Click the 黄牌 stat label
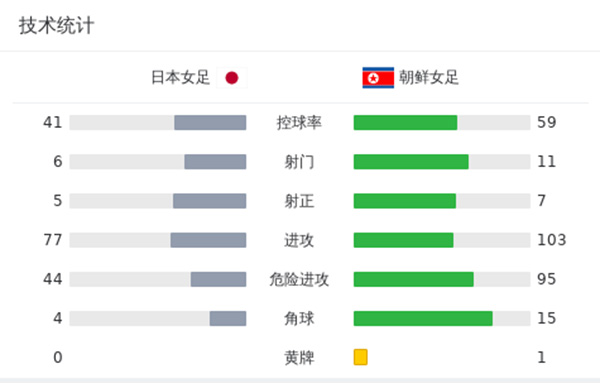 tap(299, 358)
